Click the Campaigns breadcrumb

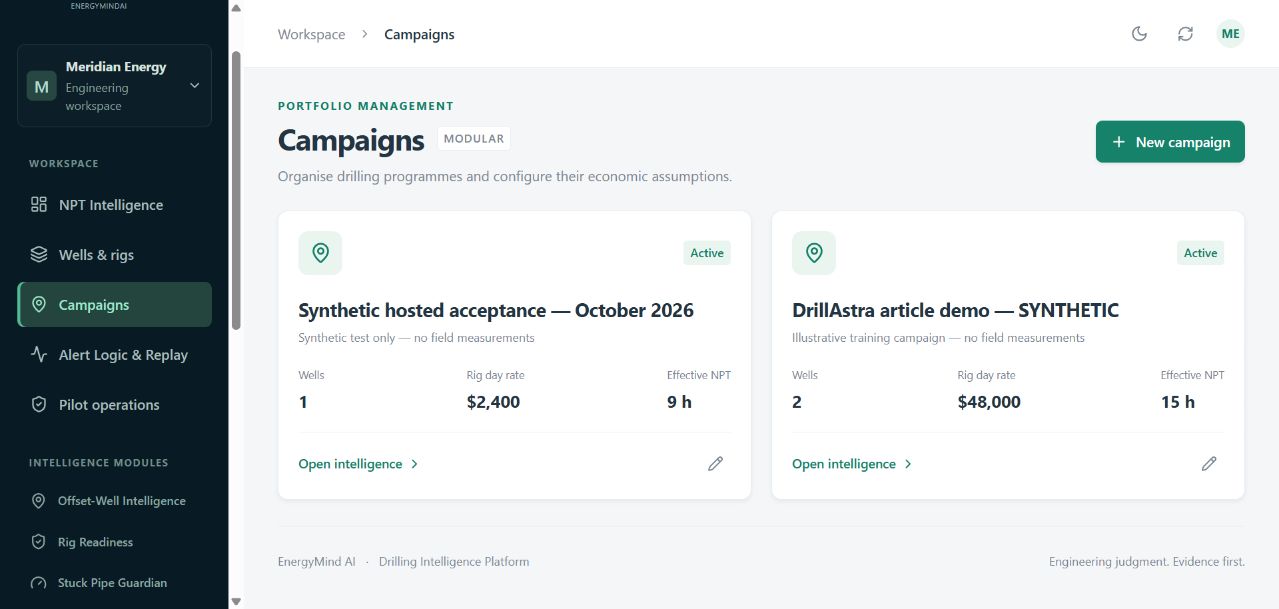pos(419,34)
